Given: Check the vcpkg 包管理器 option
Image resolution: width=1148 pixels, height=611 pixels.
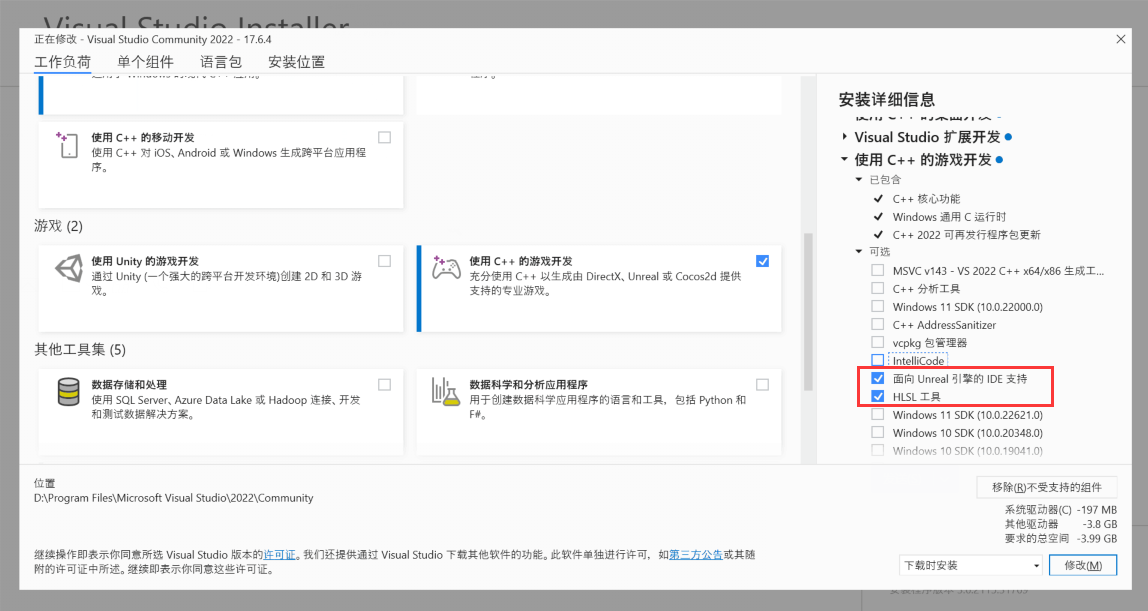Looking at the screenshot, I should tap(877, 342).
